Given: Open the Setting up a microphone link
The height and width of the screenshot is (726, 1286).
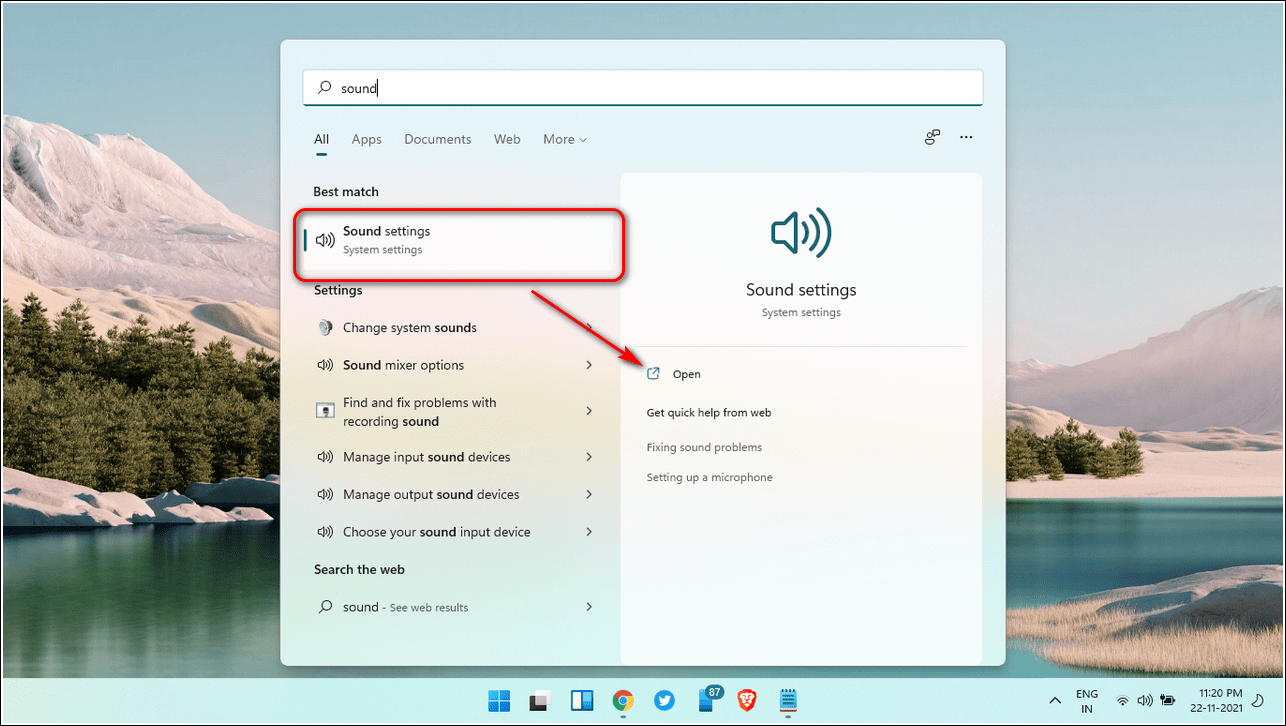Looking at the screenshot, I should (709, 477).
